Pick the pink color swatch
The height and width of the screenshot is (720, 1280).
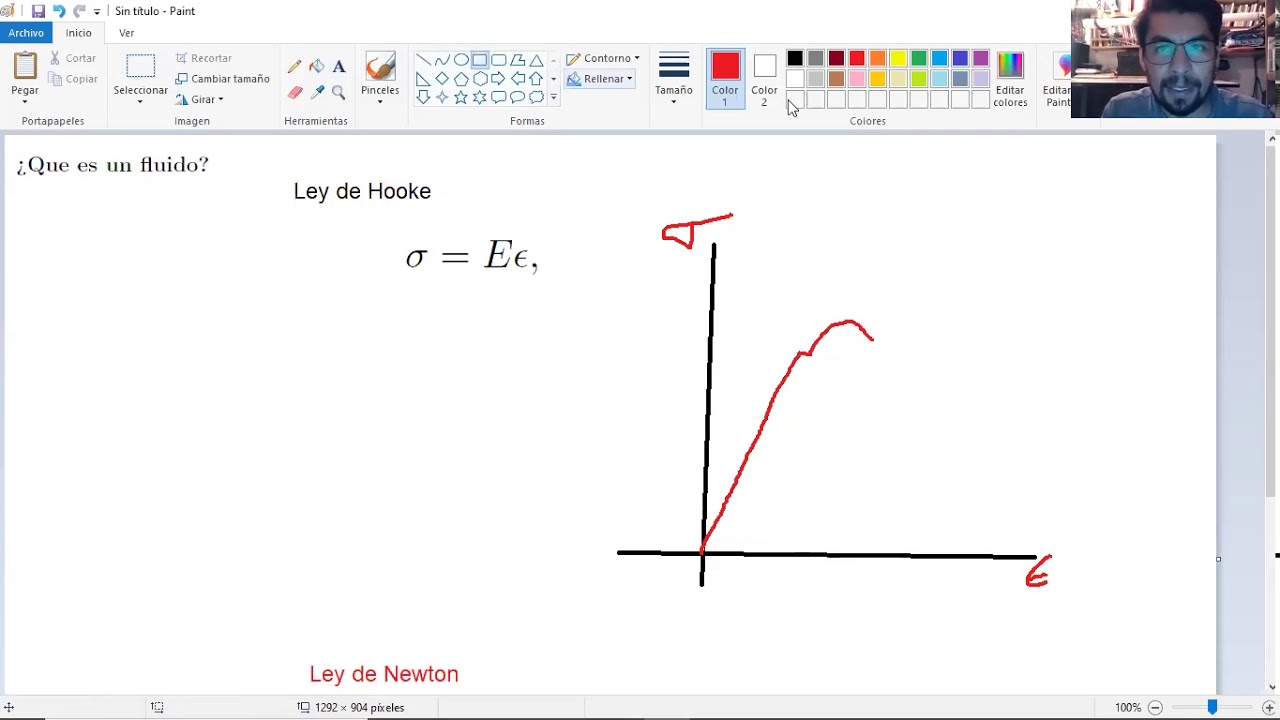(x=857, y=79)
